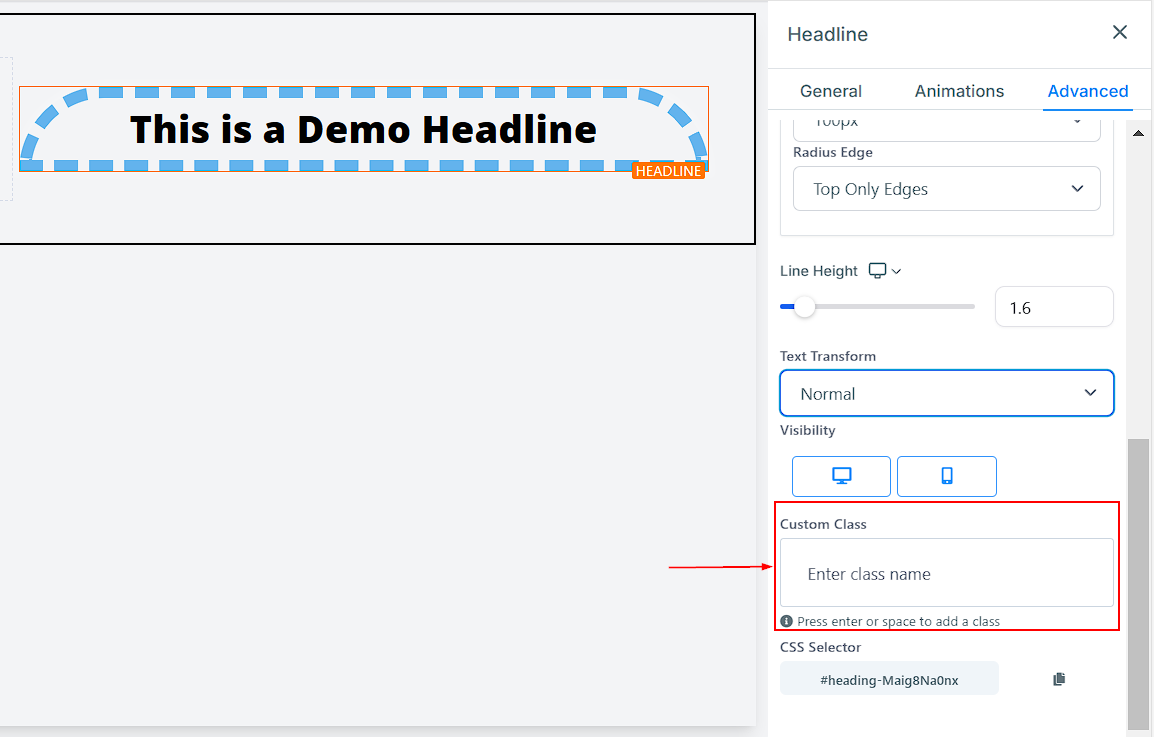Close the Headline settings panel

(x=1119, y=32)
